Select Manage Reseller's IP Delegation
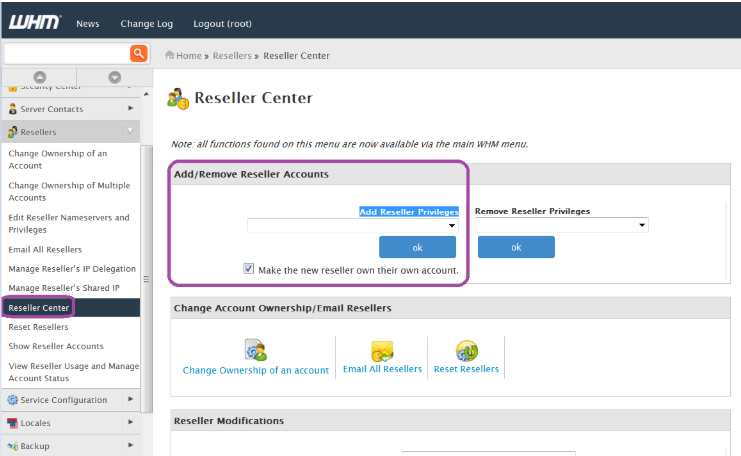 tap(72, 269)
